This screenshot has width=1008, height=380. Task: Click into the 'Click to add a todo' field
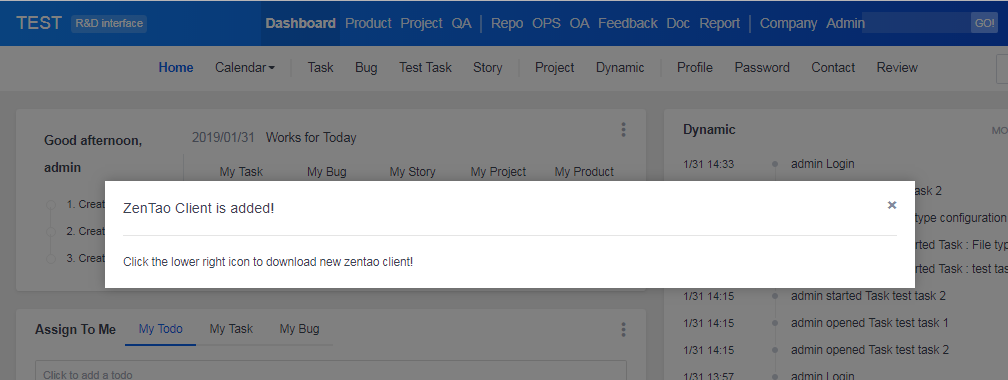pyautogui.click(x=330, y=371)
